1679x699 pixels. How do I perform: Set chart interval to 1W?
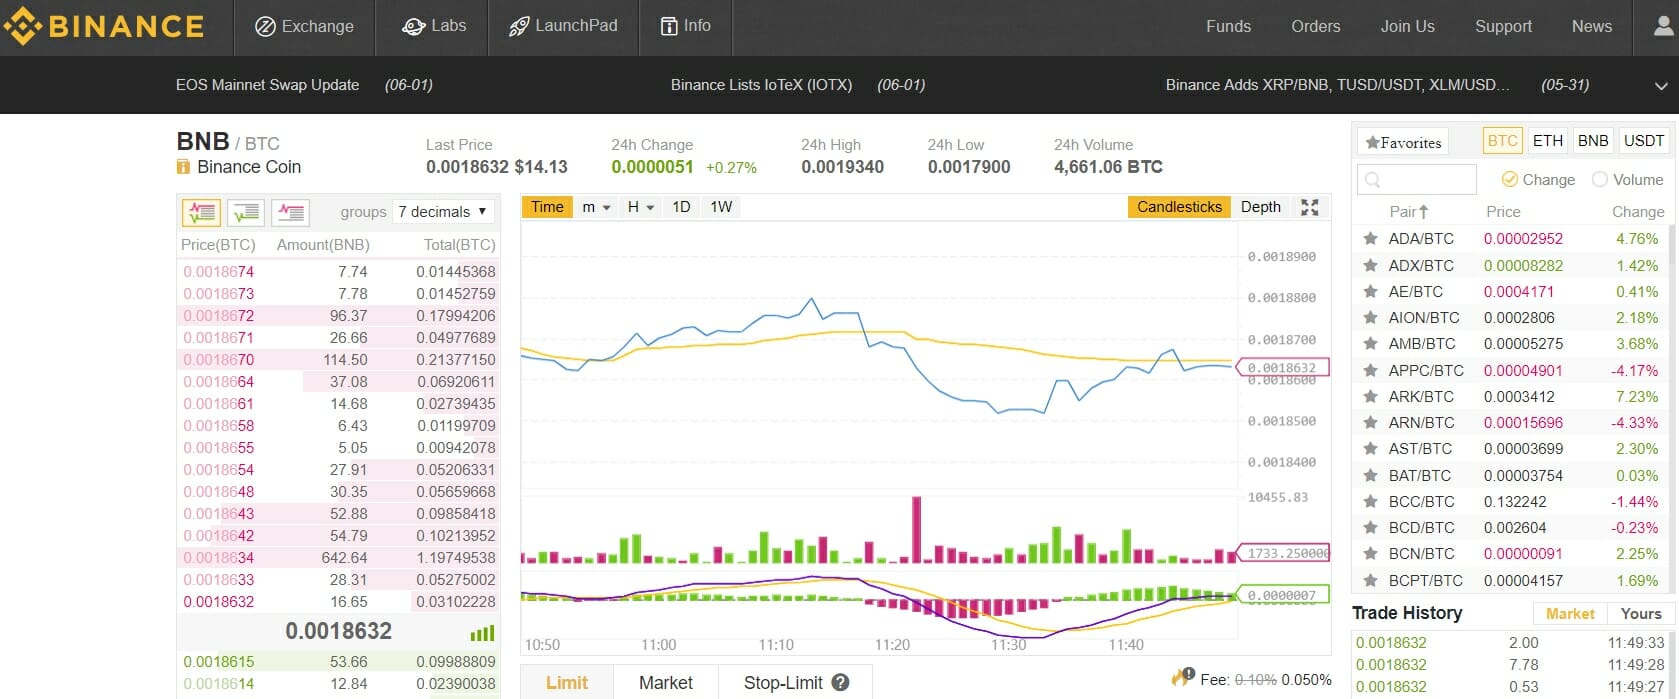coord(721,207)
